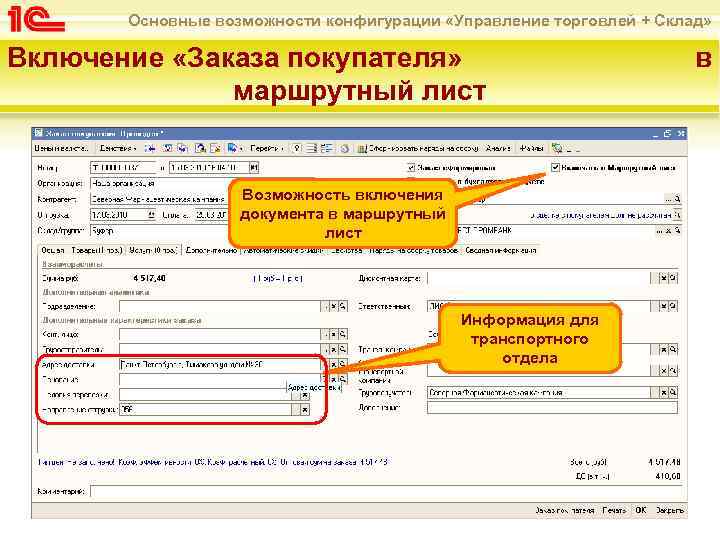720x540 pixels.
Task: Confirm the form with the OK button
Action: [x=641, y=511]
